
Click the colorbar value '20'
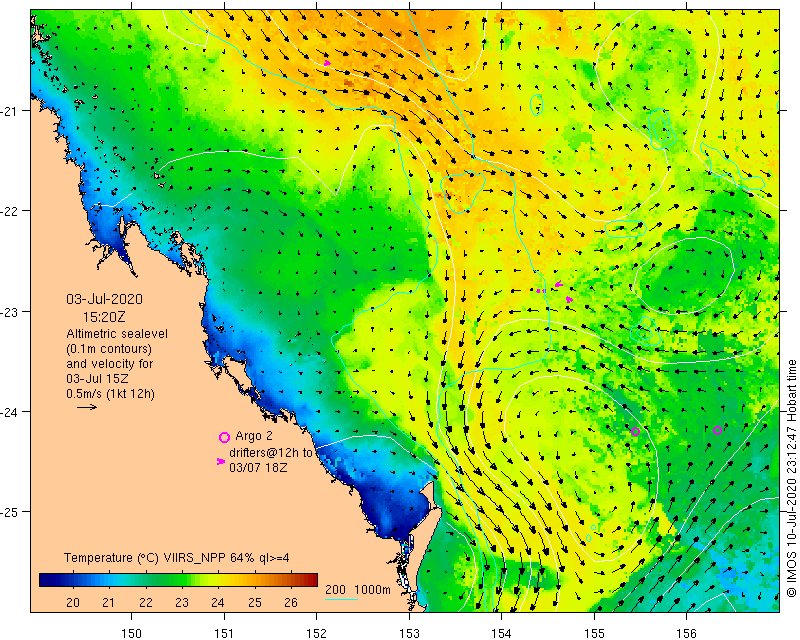(x=73, y=602)
